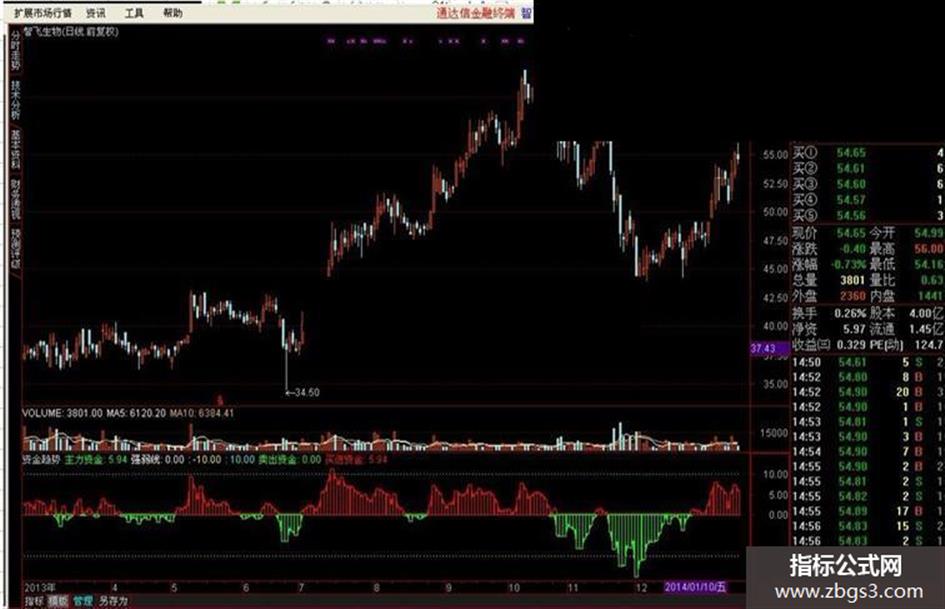
Task: Select the 买② 54.61 bid row
Action: [x=868, y=169]
